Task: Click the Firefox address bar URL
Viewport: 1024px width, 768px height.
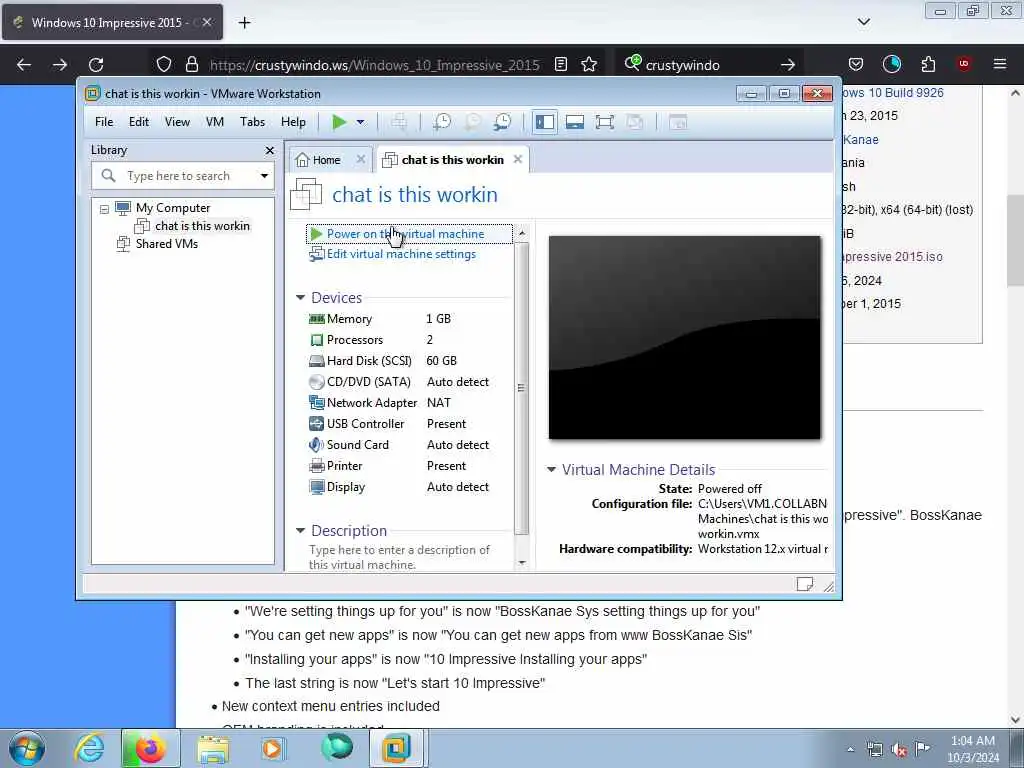Action: point(374,65)
